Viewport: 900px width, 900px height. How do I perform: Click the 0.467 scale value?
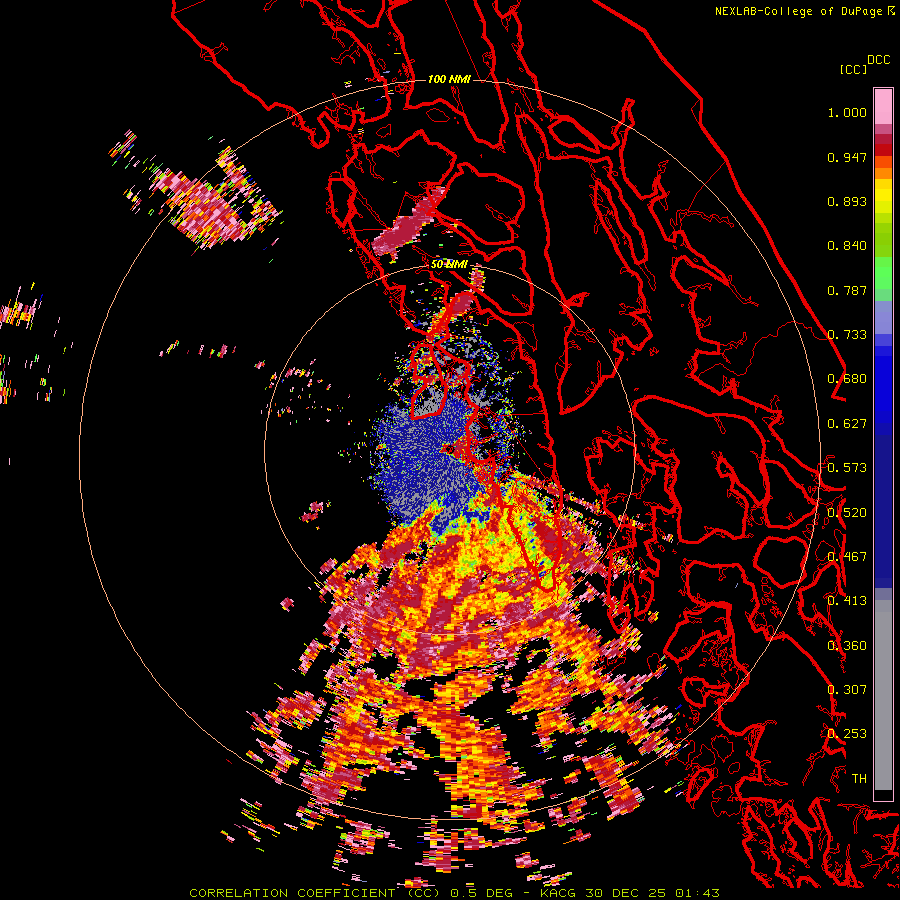847,557
